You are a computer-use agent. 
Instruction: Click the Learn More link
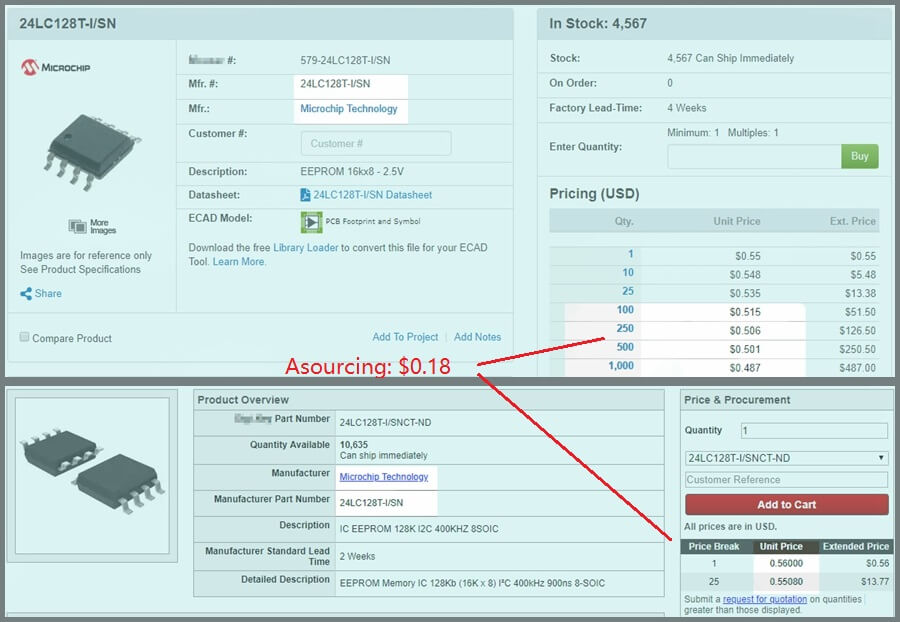coord(239,262)
